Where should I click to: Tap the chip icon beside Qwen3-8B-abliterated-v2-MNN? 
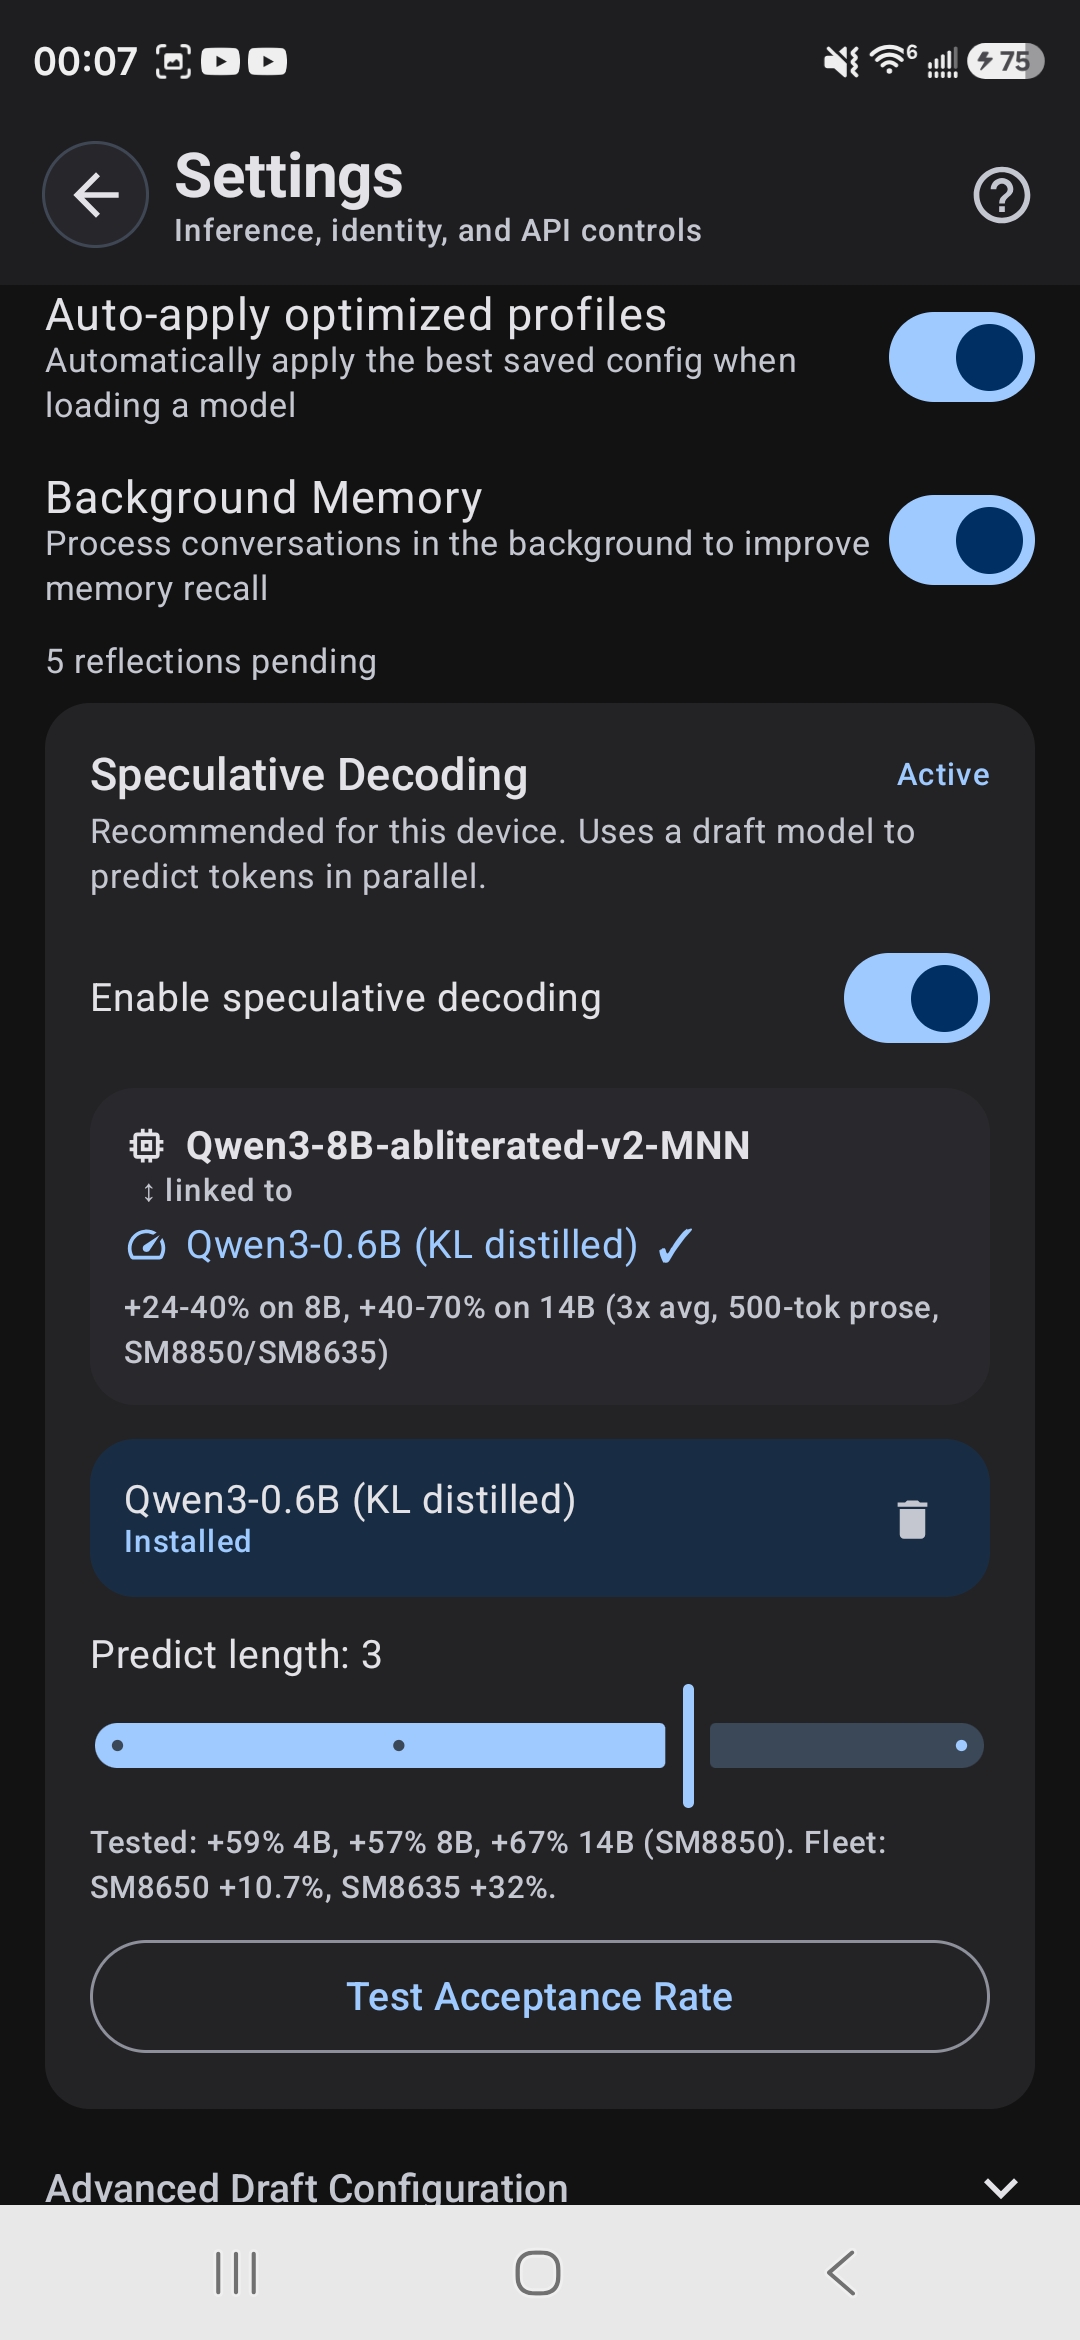[146, 1146]
